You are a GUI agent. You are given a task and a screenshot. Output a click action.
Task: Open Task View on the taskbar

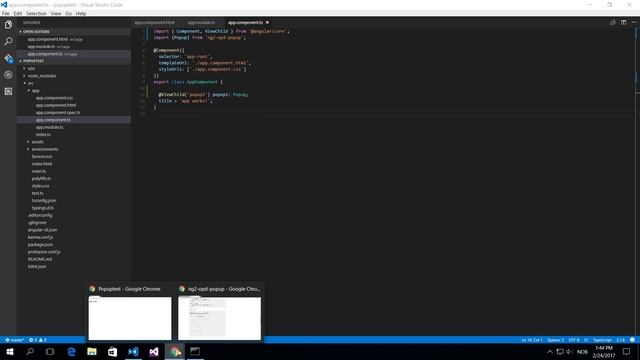tap(50, 351)
